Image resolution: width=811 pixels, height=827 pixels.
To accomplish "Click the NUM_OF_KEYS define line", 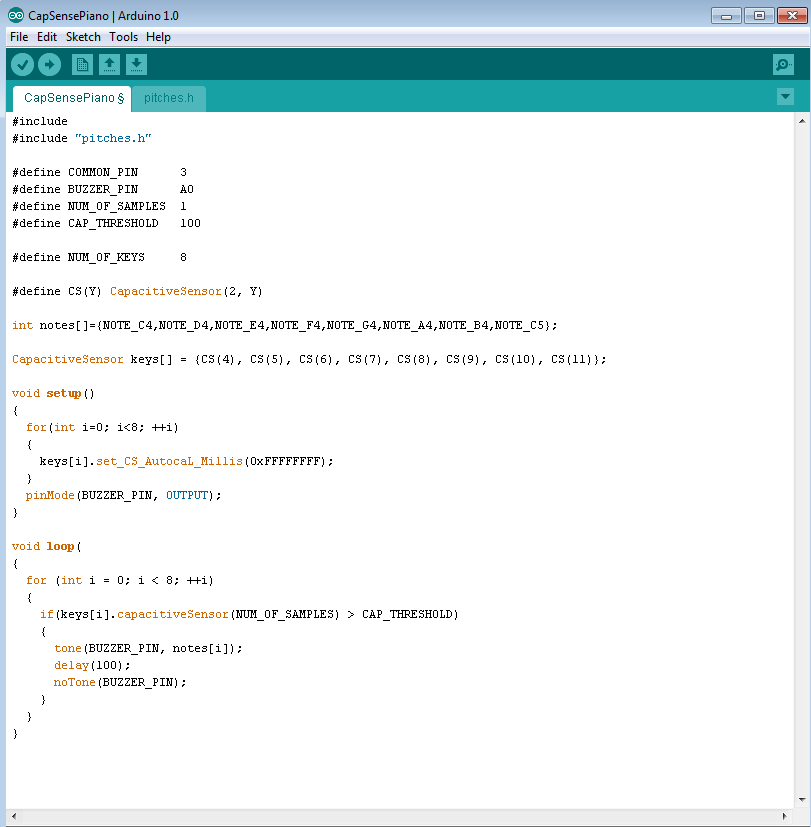I will (99, 257).
